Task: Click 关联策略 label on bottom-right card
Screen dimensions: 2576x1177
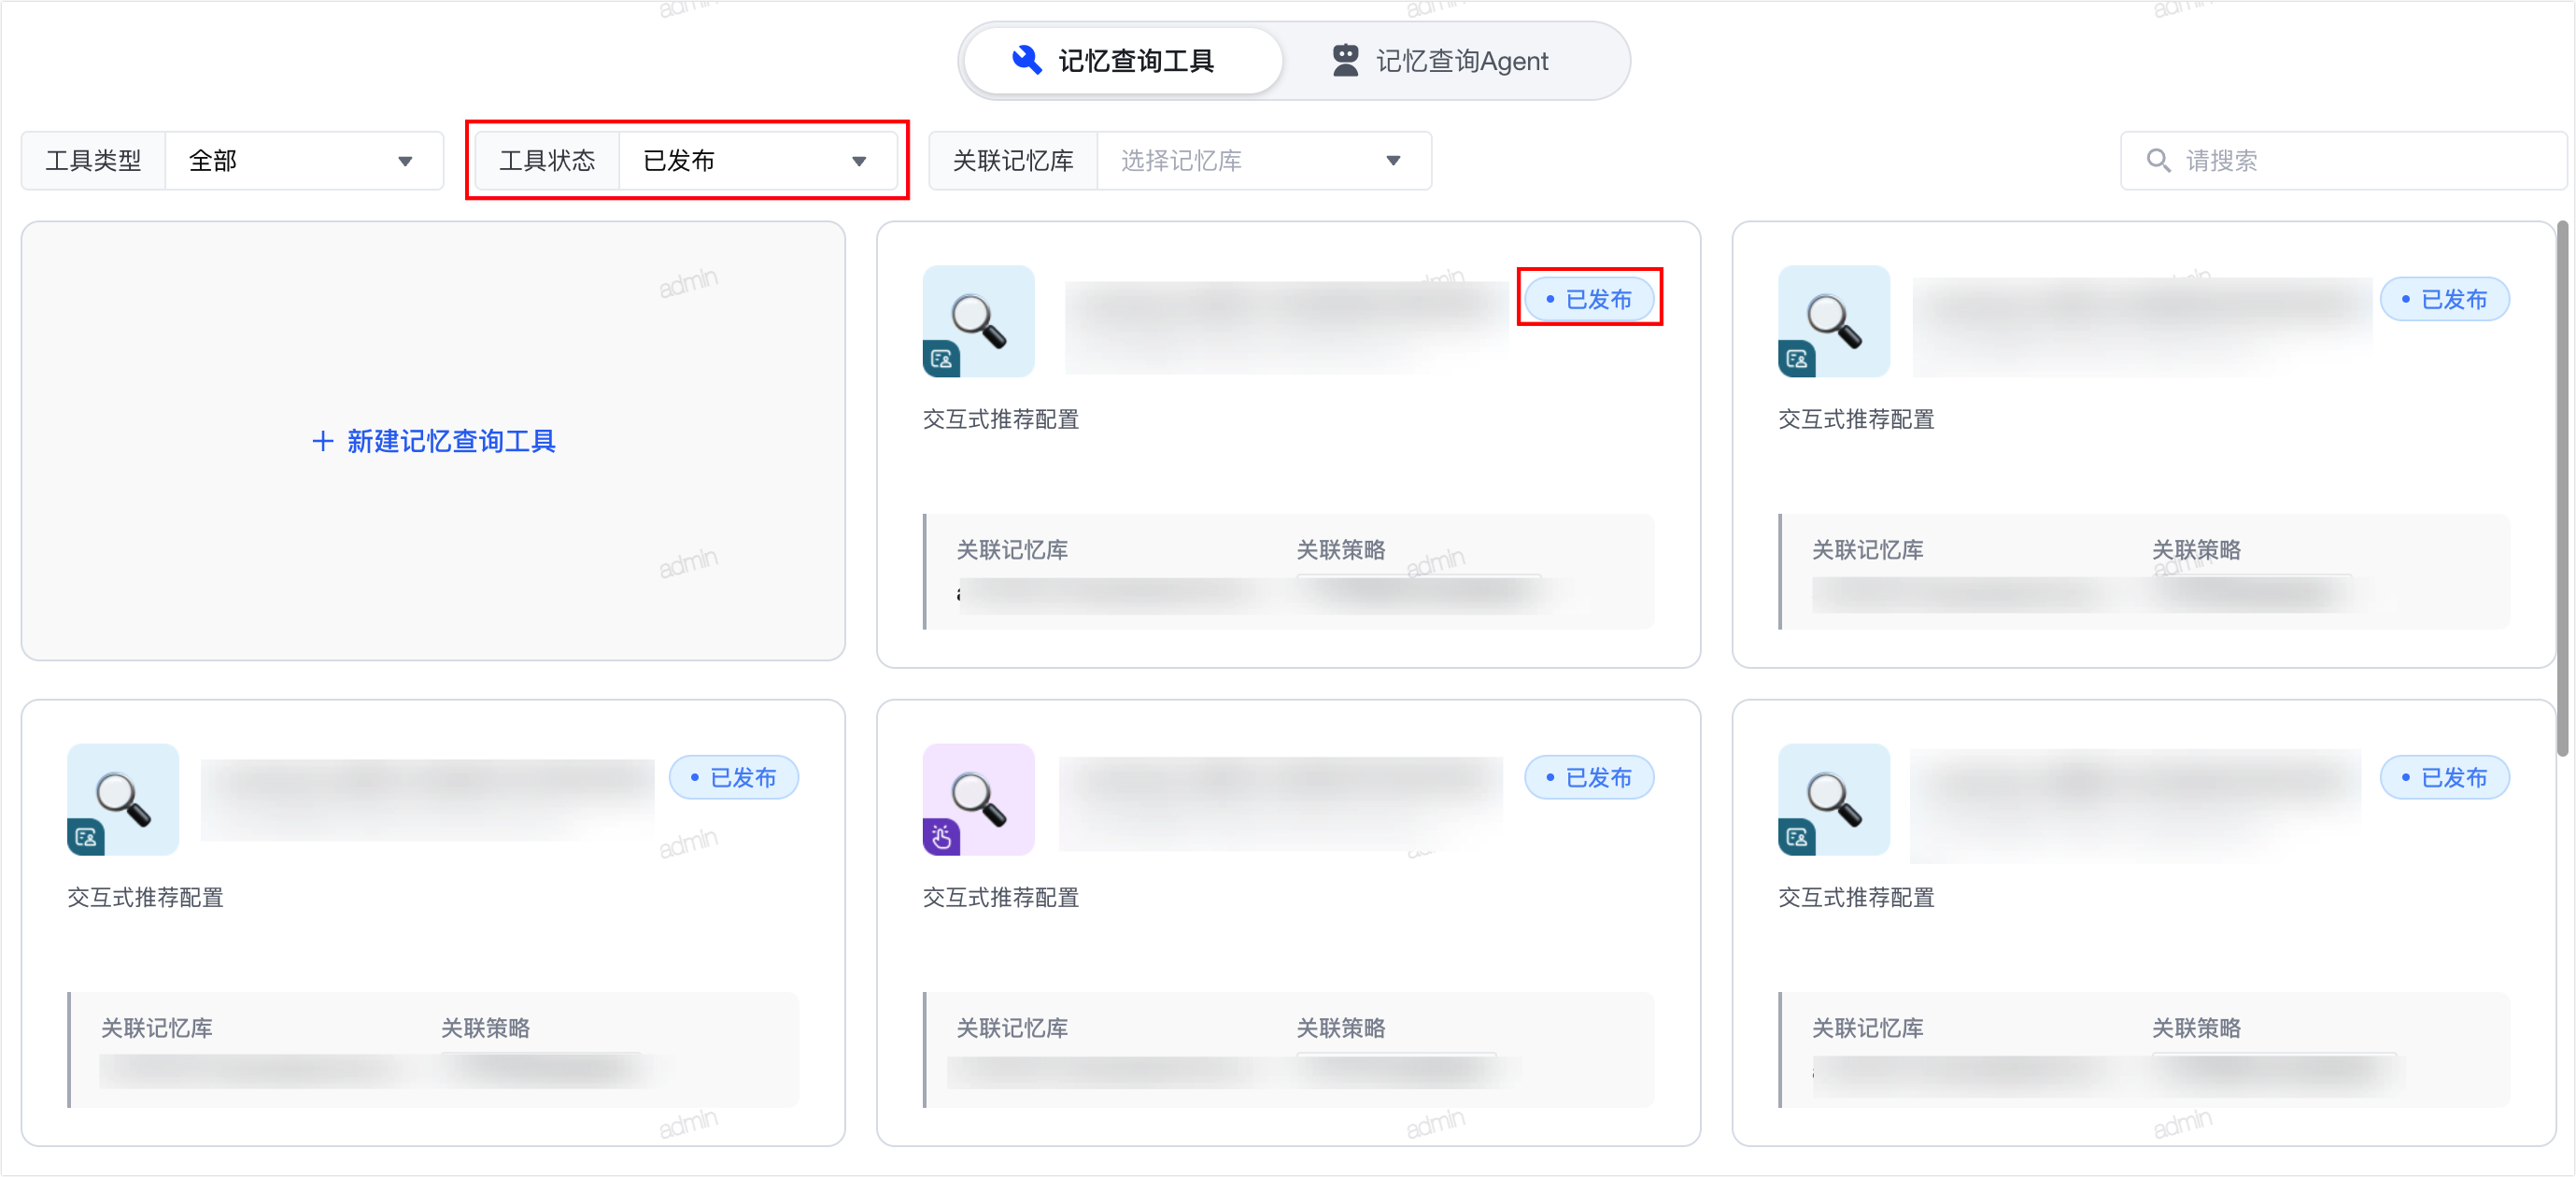Action: click(2196, 1028)
